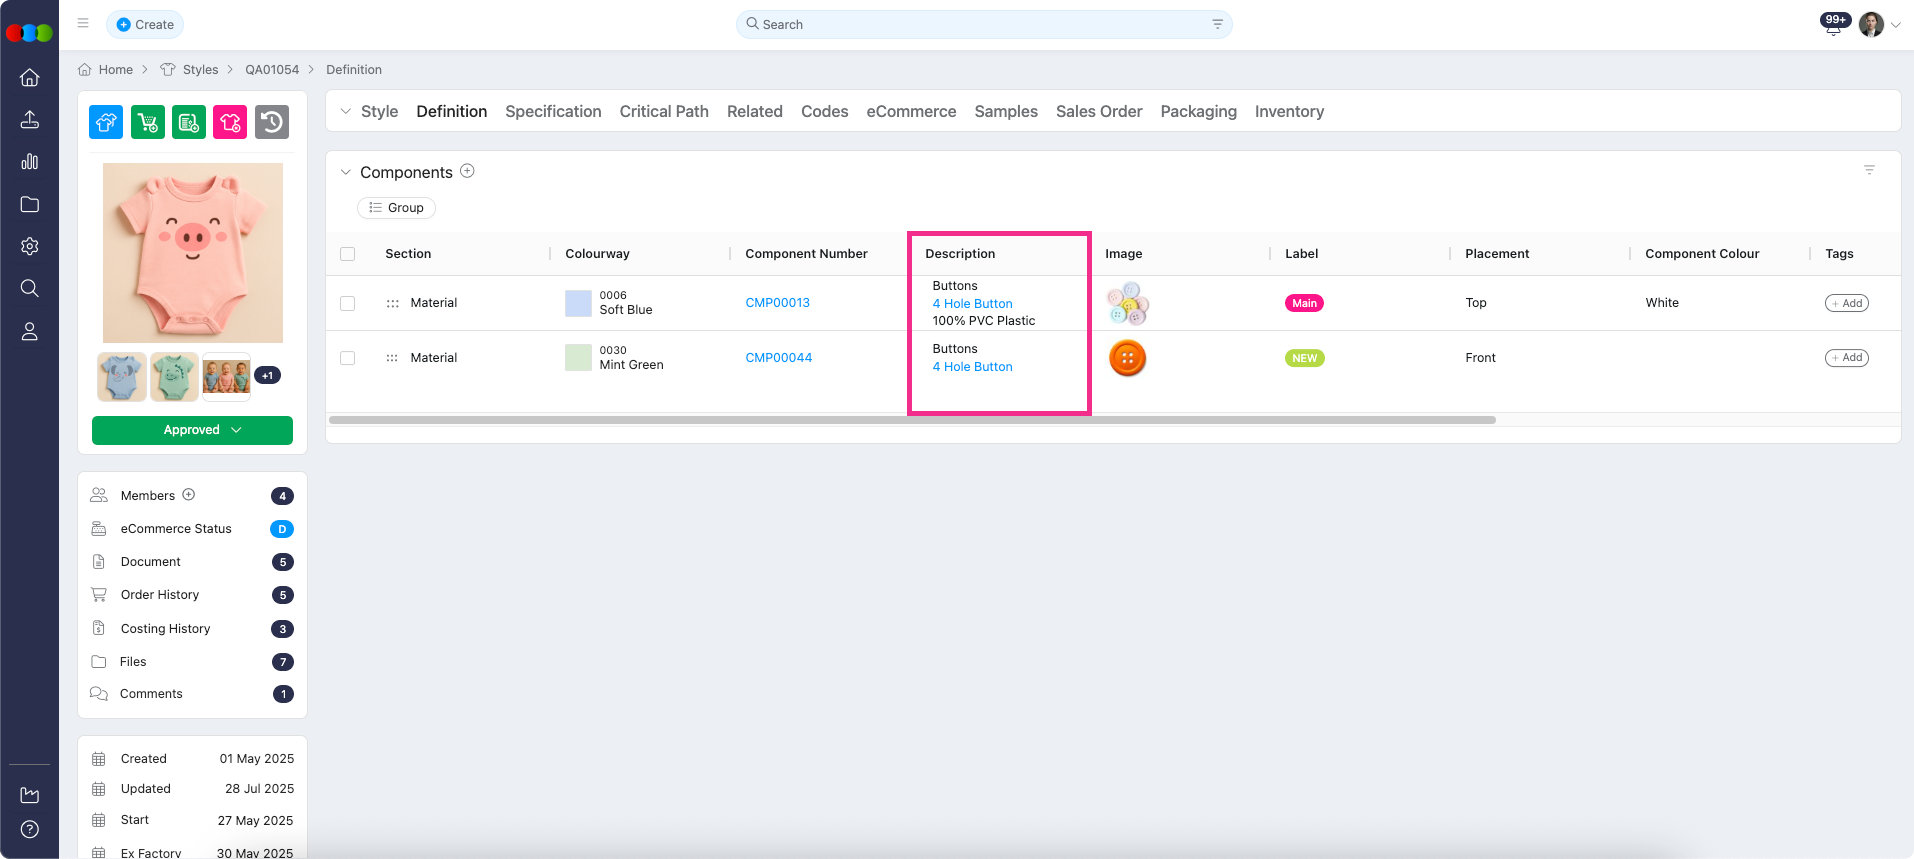The image size is (1914, 859).
Task: Open the sidebar analytics bar-chart icon
Action: pyautogui.click(x=30, y=162)
